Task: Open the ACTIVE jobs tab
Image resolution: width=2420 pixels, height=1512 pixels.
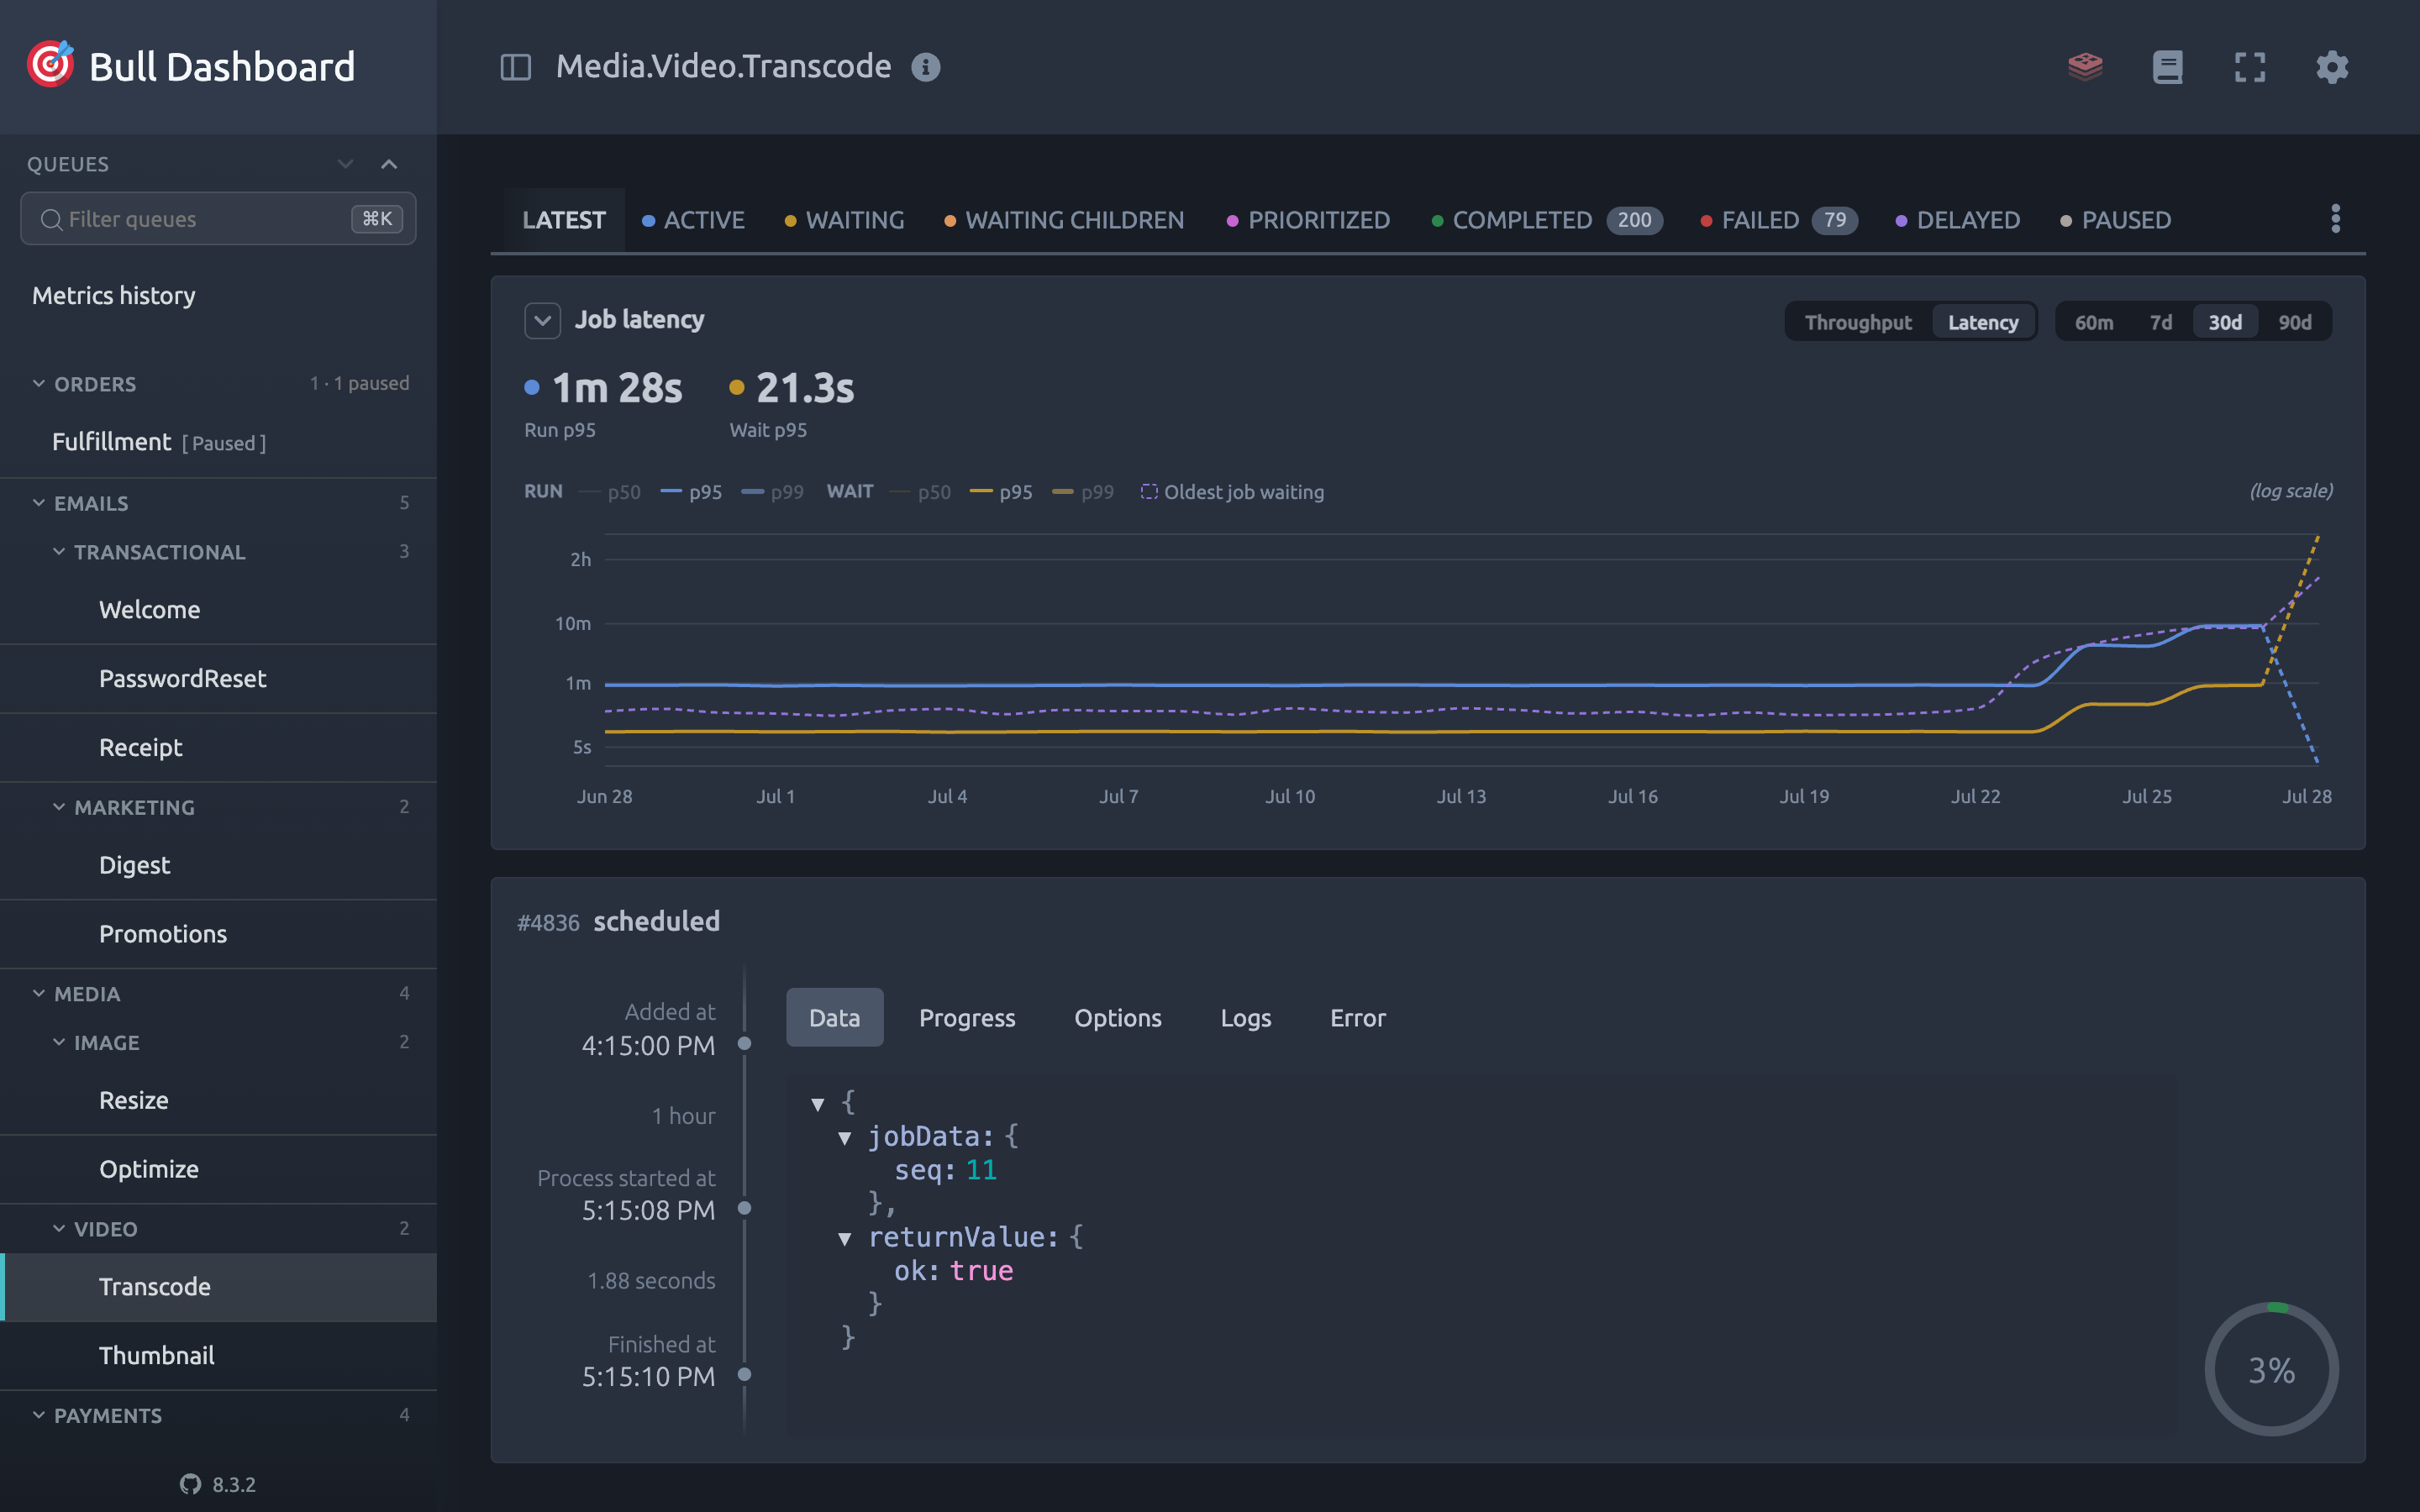Action: pos(693,220)
